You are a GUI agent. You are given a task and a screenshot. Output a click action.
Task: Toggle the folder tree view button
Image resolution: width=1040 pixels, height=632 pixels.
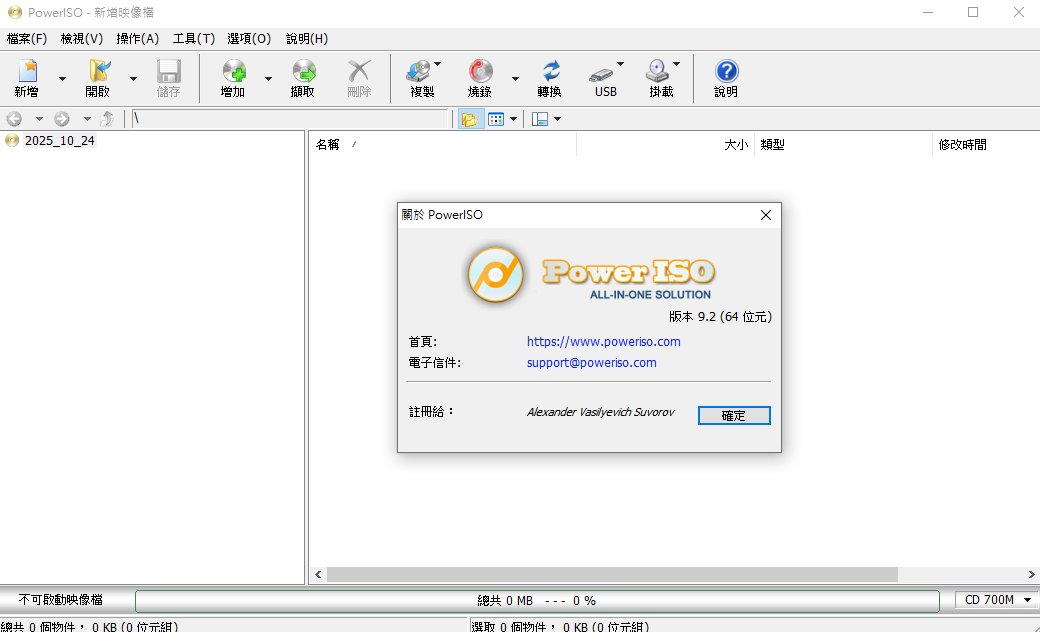[468, 119]
